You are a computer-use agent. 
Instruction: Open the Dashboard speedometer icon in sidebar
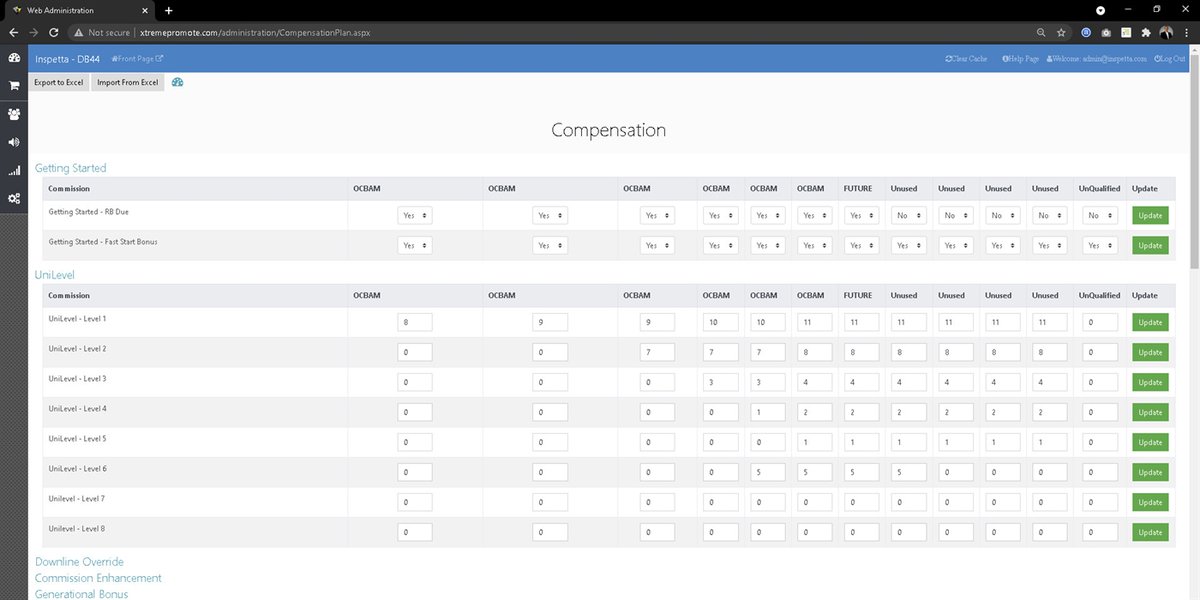(x=13, y=58)
